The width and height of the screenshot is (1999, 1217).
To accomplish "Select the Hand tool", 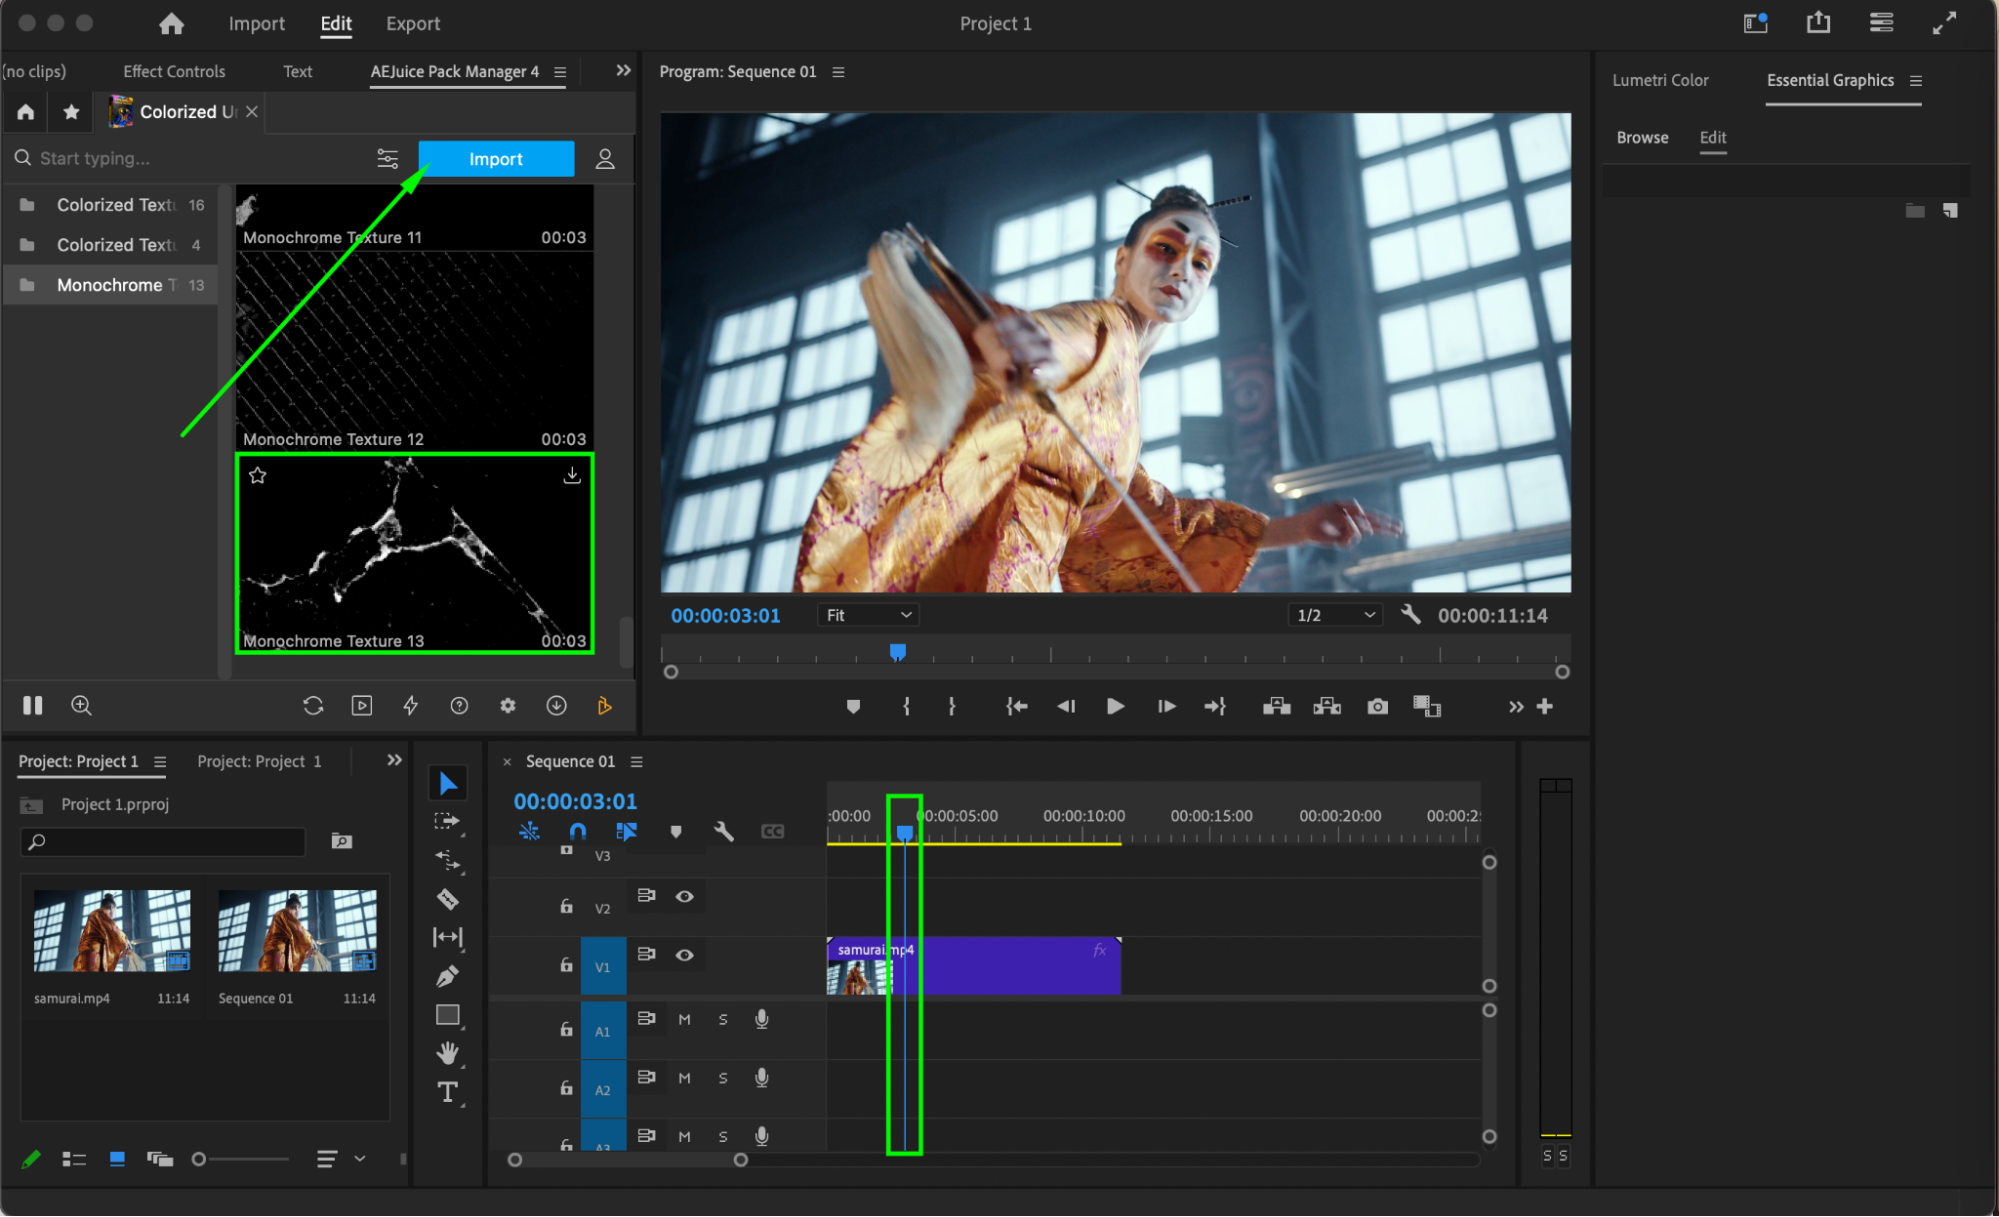I will [x=447, y=1052].
